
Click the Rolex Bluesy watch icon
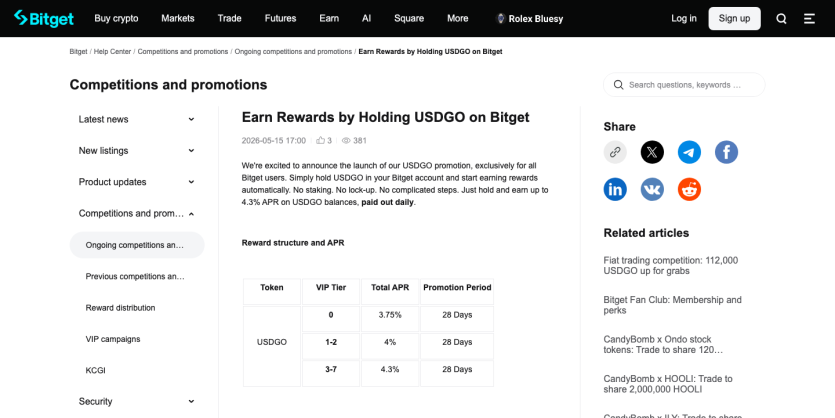tap(501, 19)
